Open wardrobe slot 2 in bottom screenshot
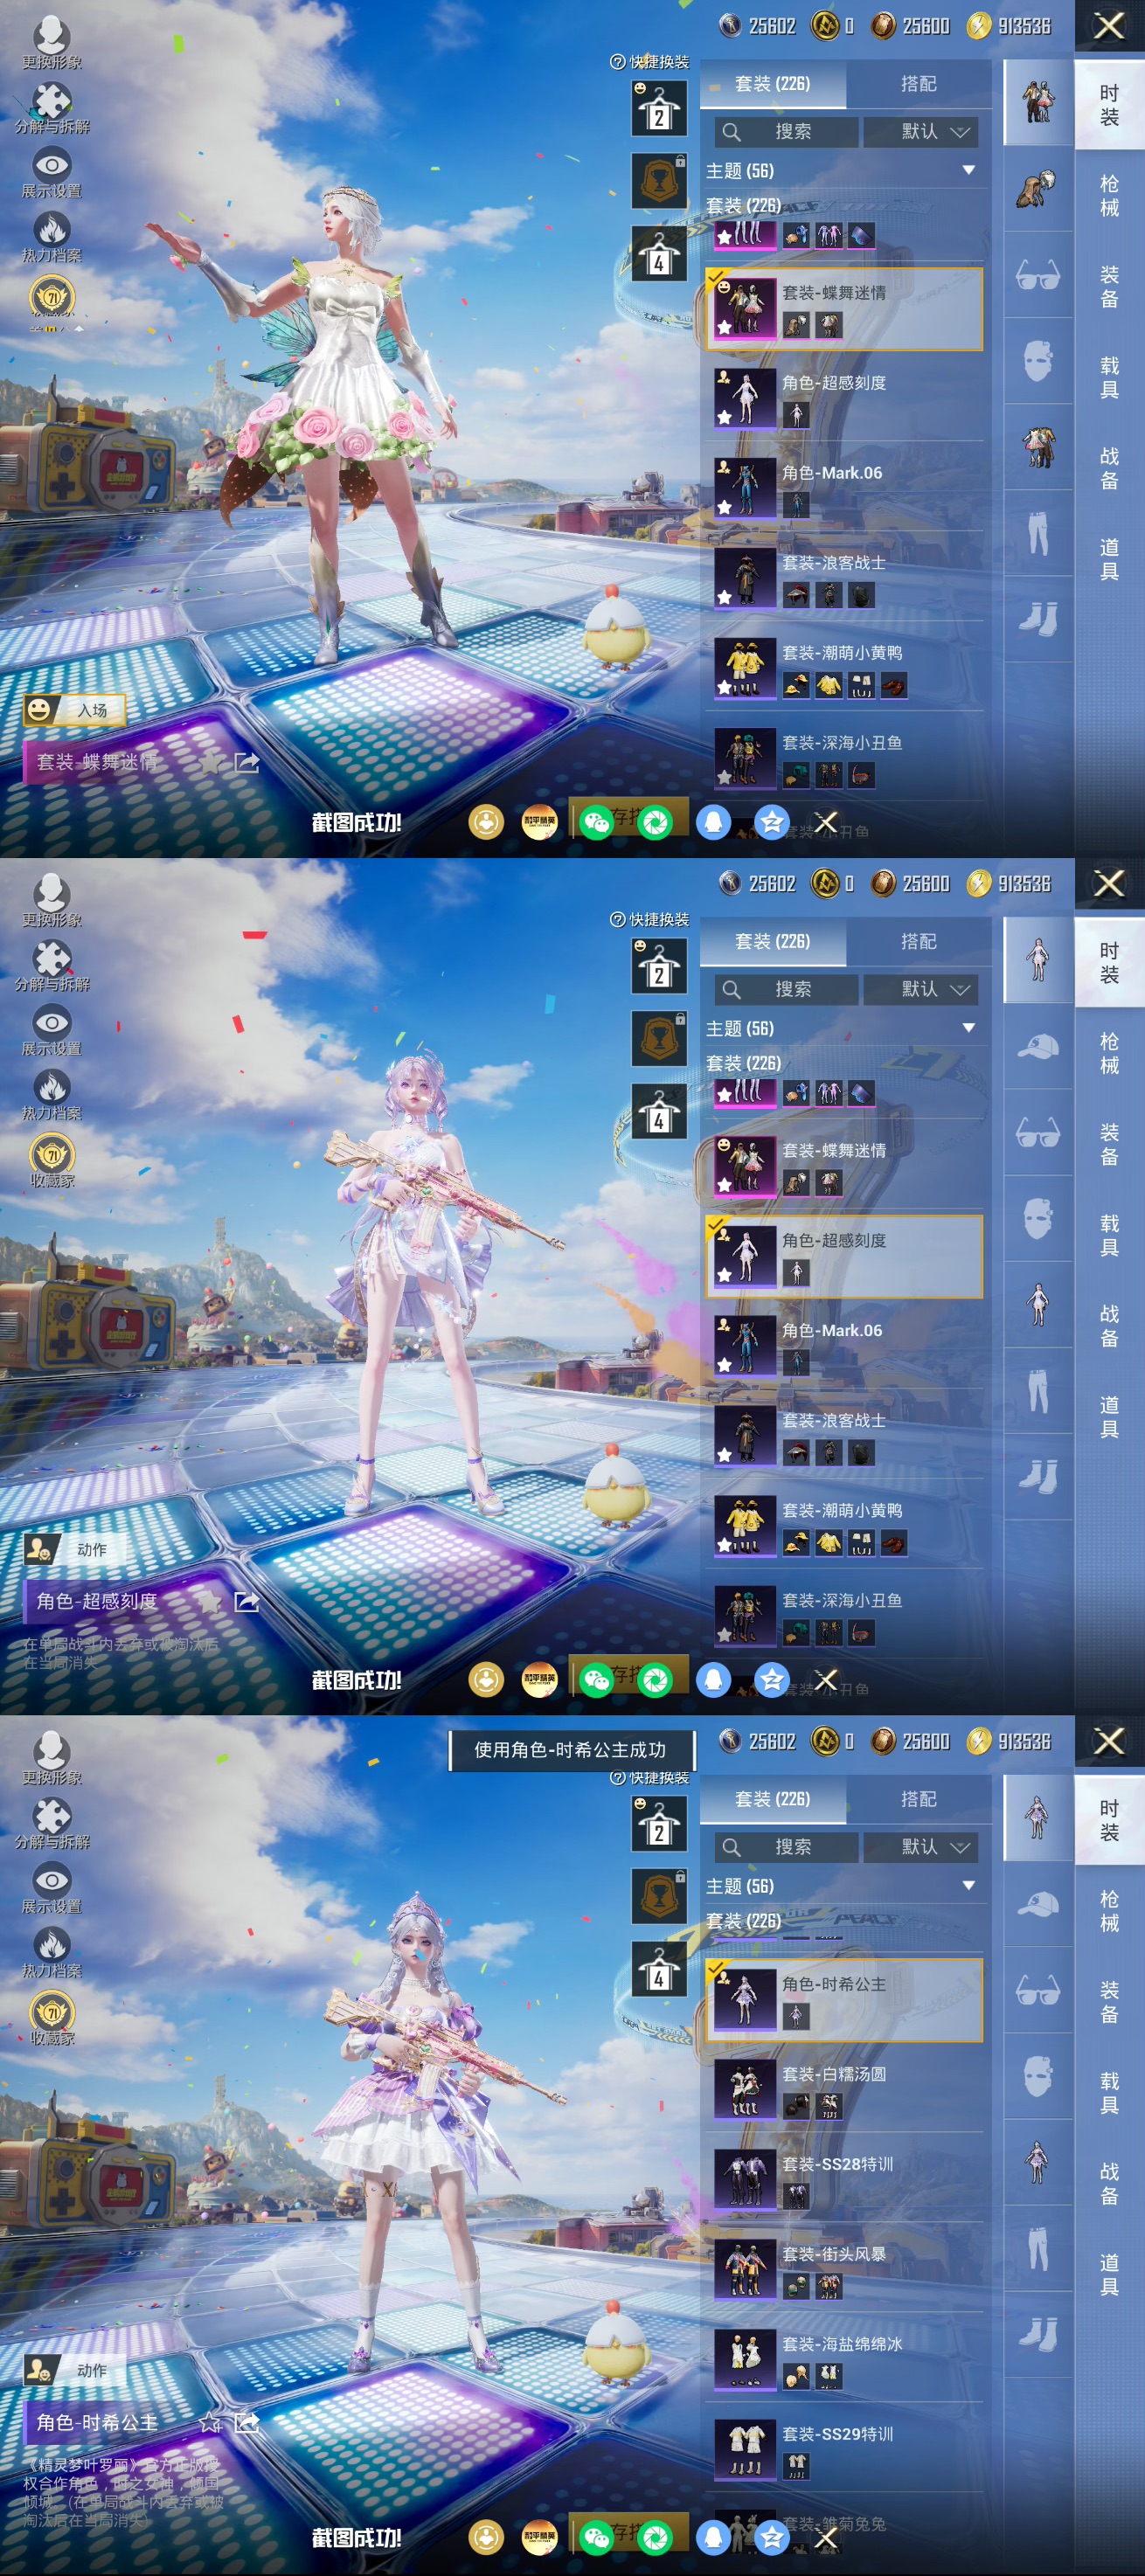 point(658,1823)
